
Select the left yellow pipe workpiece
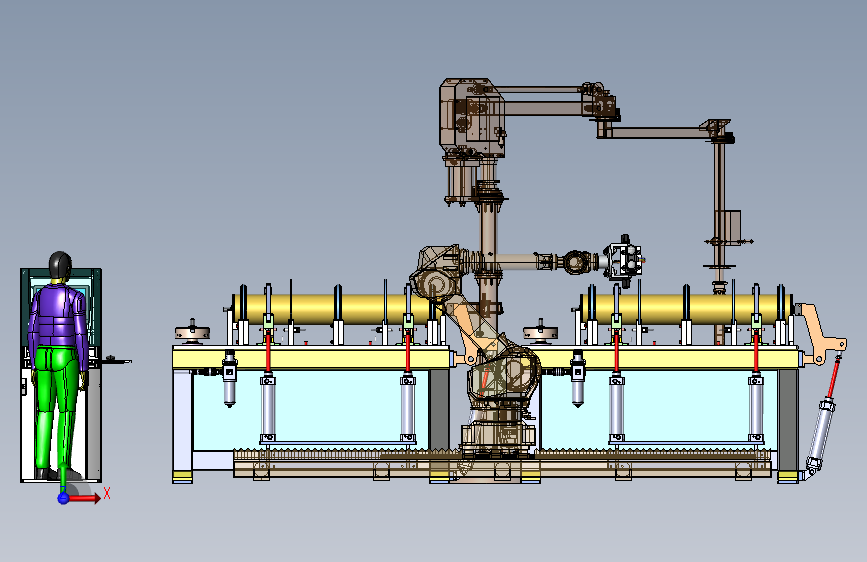(x=337, y=308)
